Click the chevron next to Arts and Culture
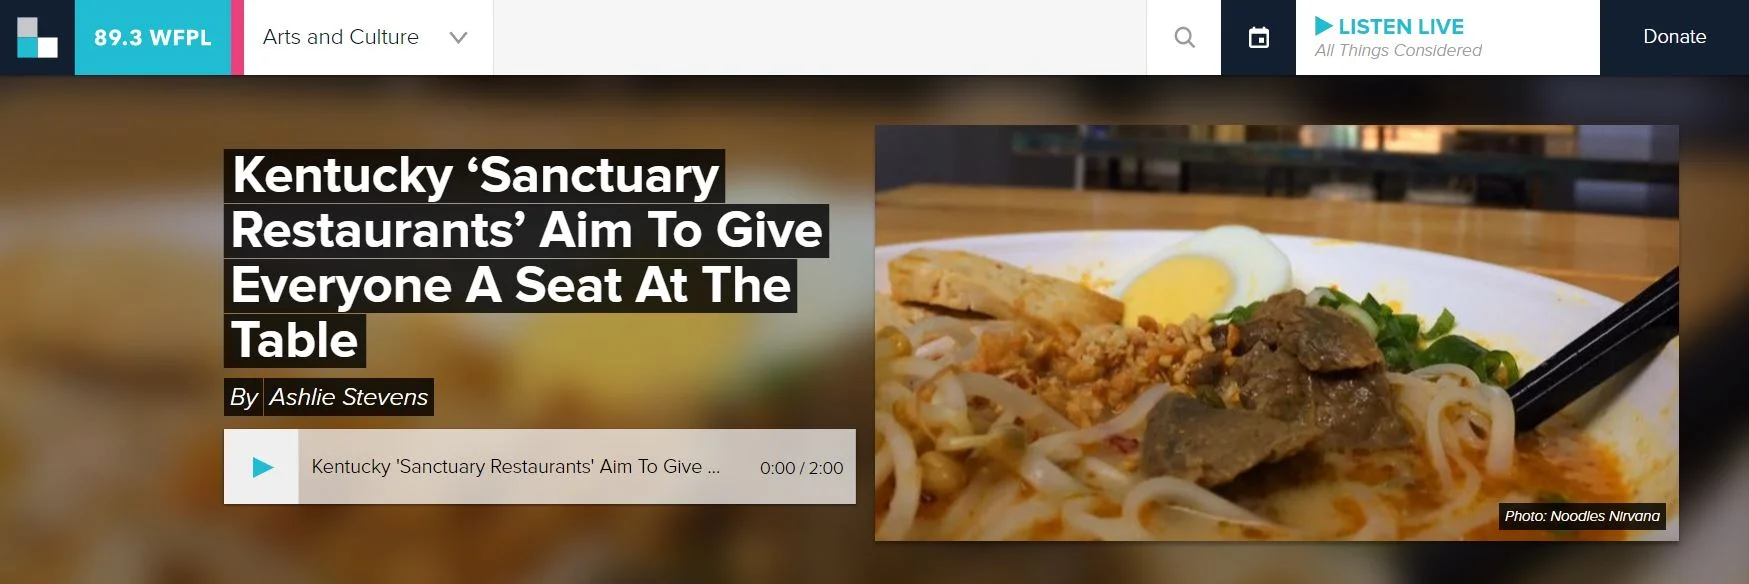The height and width of the screenshot is (584, 1749). pyautogui.click(x=458, y=38)
